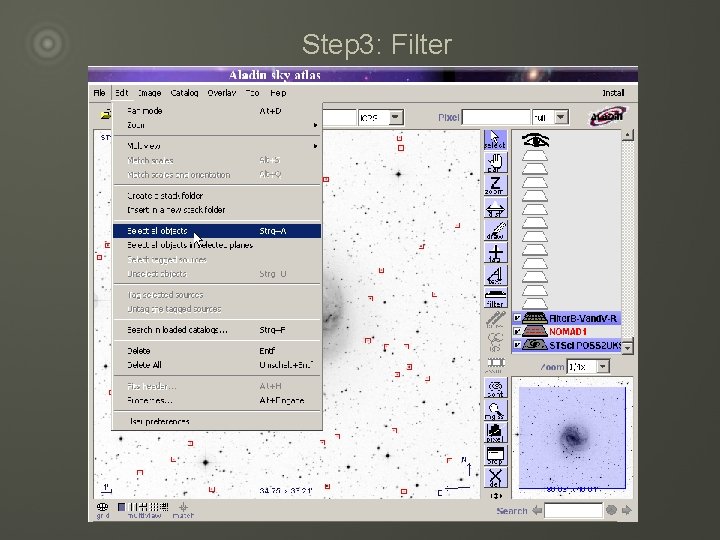Click the Cont contour tool
This screenshot has height=540, width=720.
[x=495, y=388]
